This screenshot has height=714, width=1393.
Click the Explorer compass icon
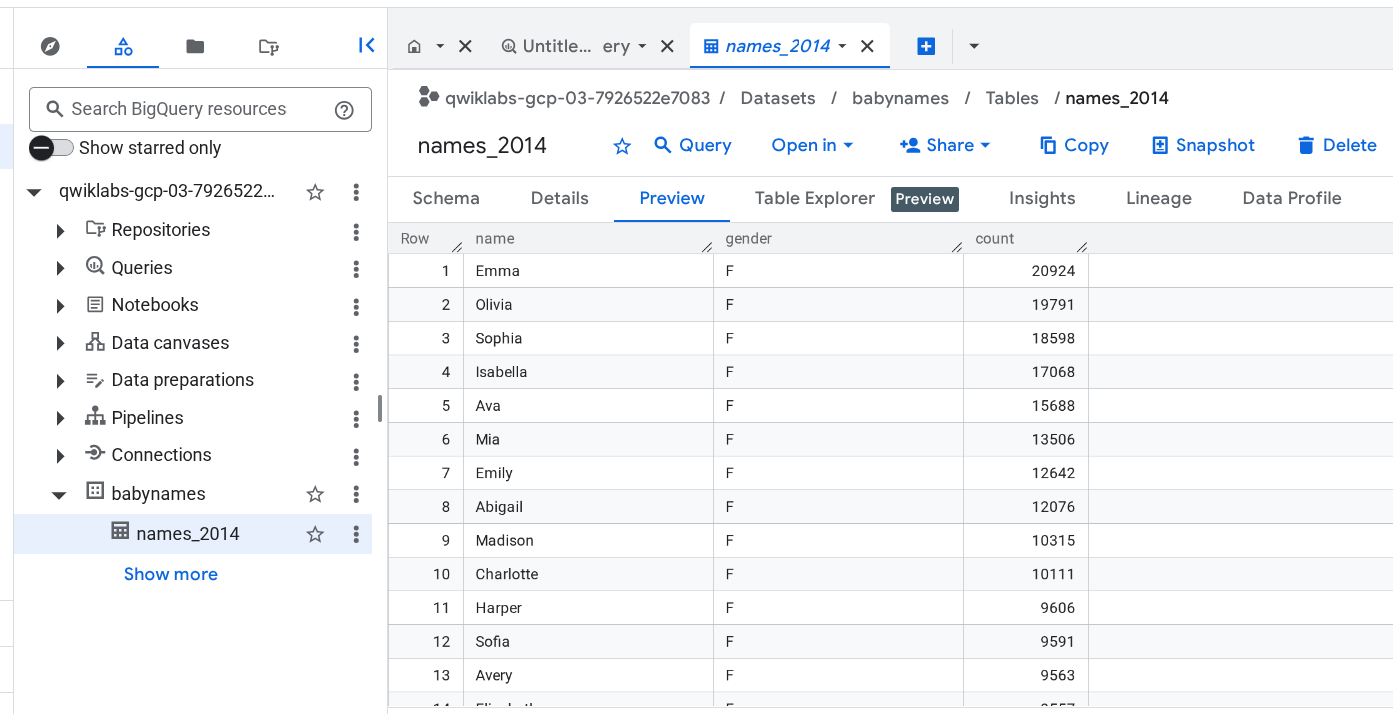(x=50, y=46)
